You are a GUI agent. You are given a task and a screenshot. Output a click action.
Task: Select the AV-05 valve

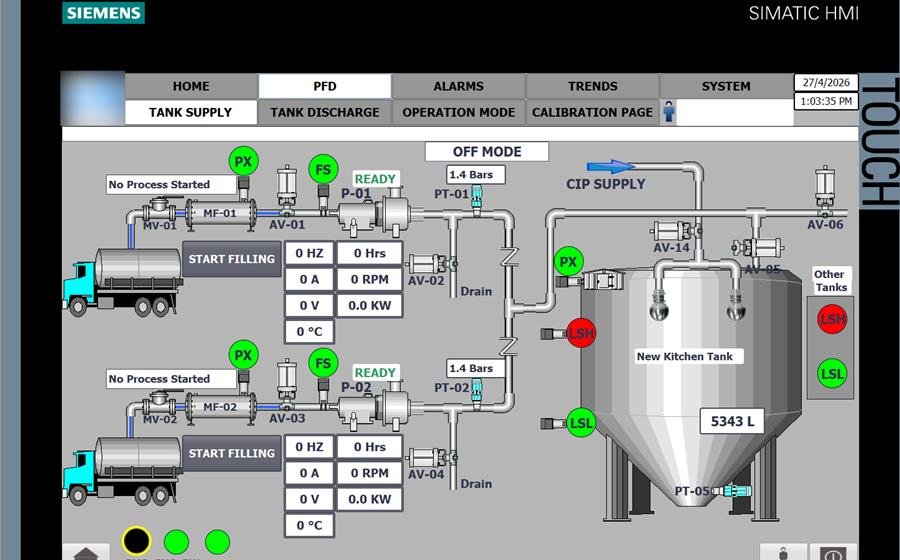point(758,248)
